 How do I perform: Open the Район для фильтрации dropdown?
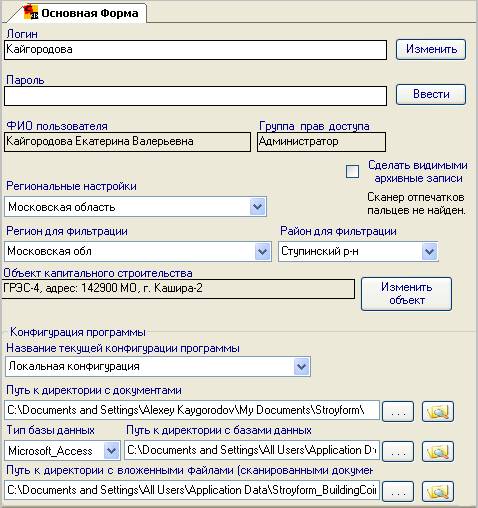tap(429, 251)
